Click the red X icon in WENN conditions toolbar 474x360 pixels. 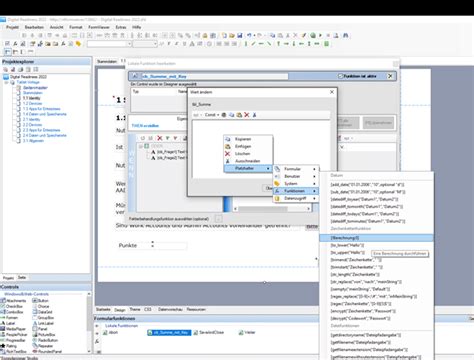160,138
